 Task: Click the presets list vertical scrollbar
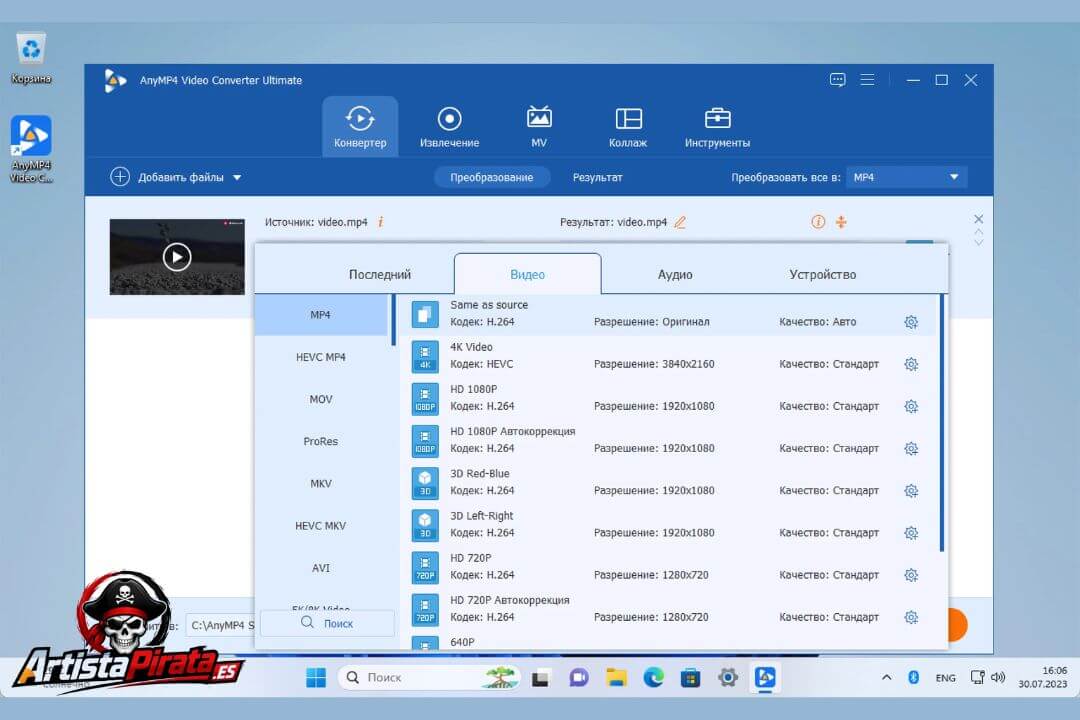(942, 423)
